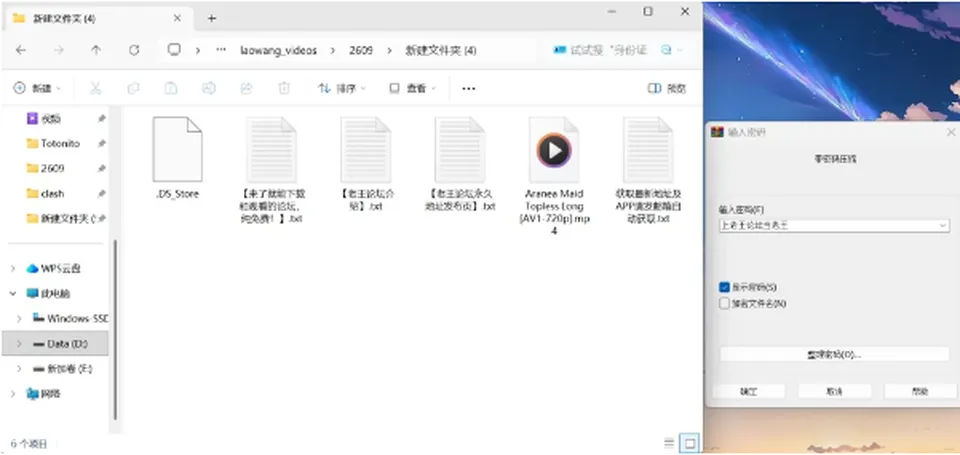Close the 输入密码 password dialog
This screenshot has height=455, width=960.
[951, 132]
